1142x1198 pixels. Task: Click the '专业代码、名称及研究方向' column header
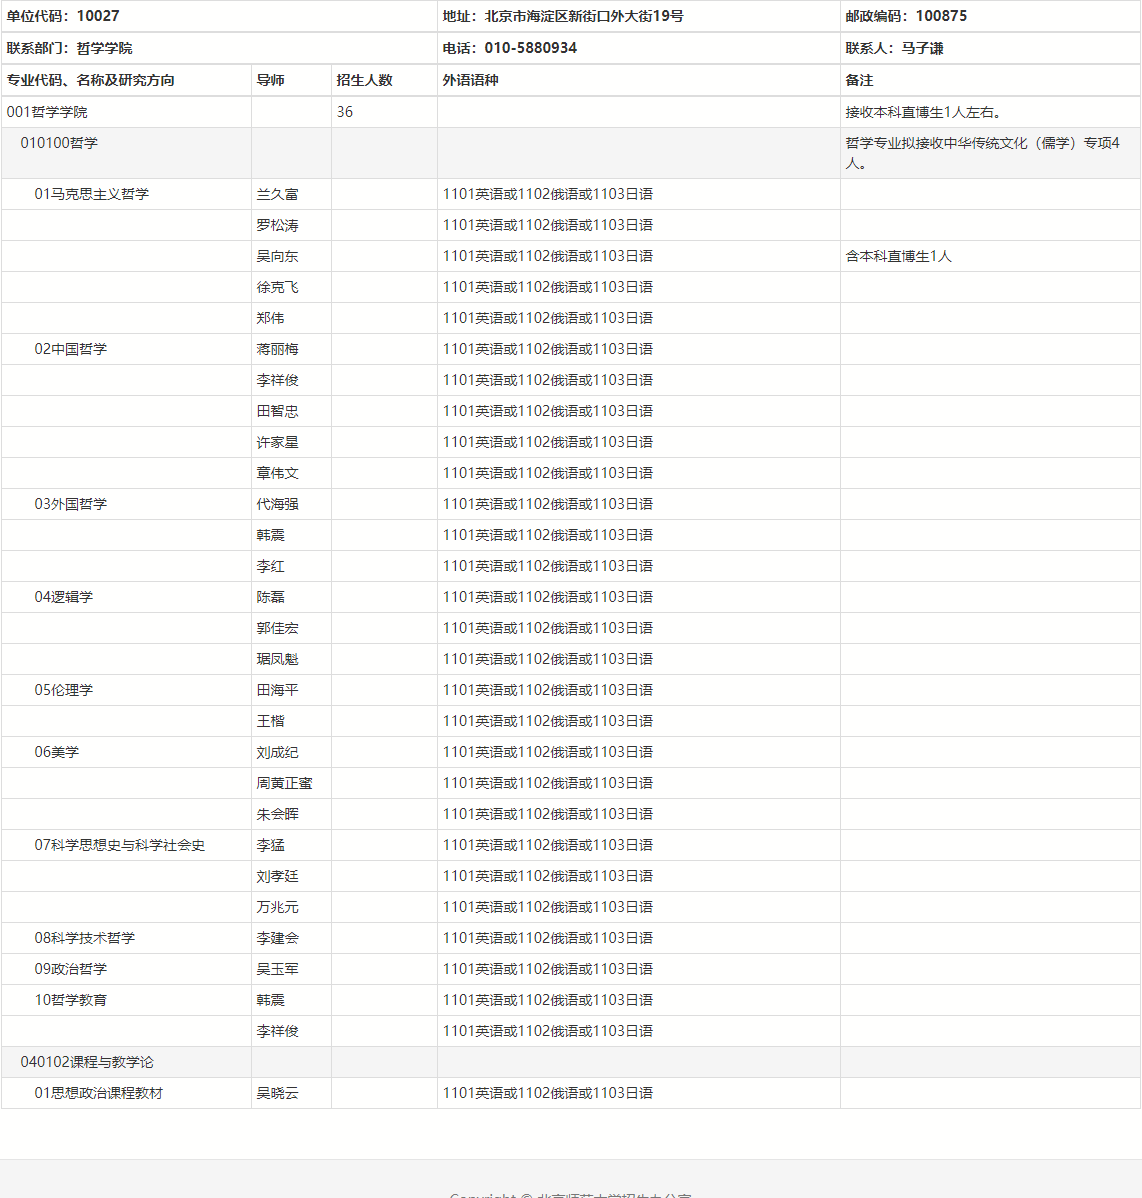coord(91,80)
